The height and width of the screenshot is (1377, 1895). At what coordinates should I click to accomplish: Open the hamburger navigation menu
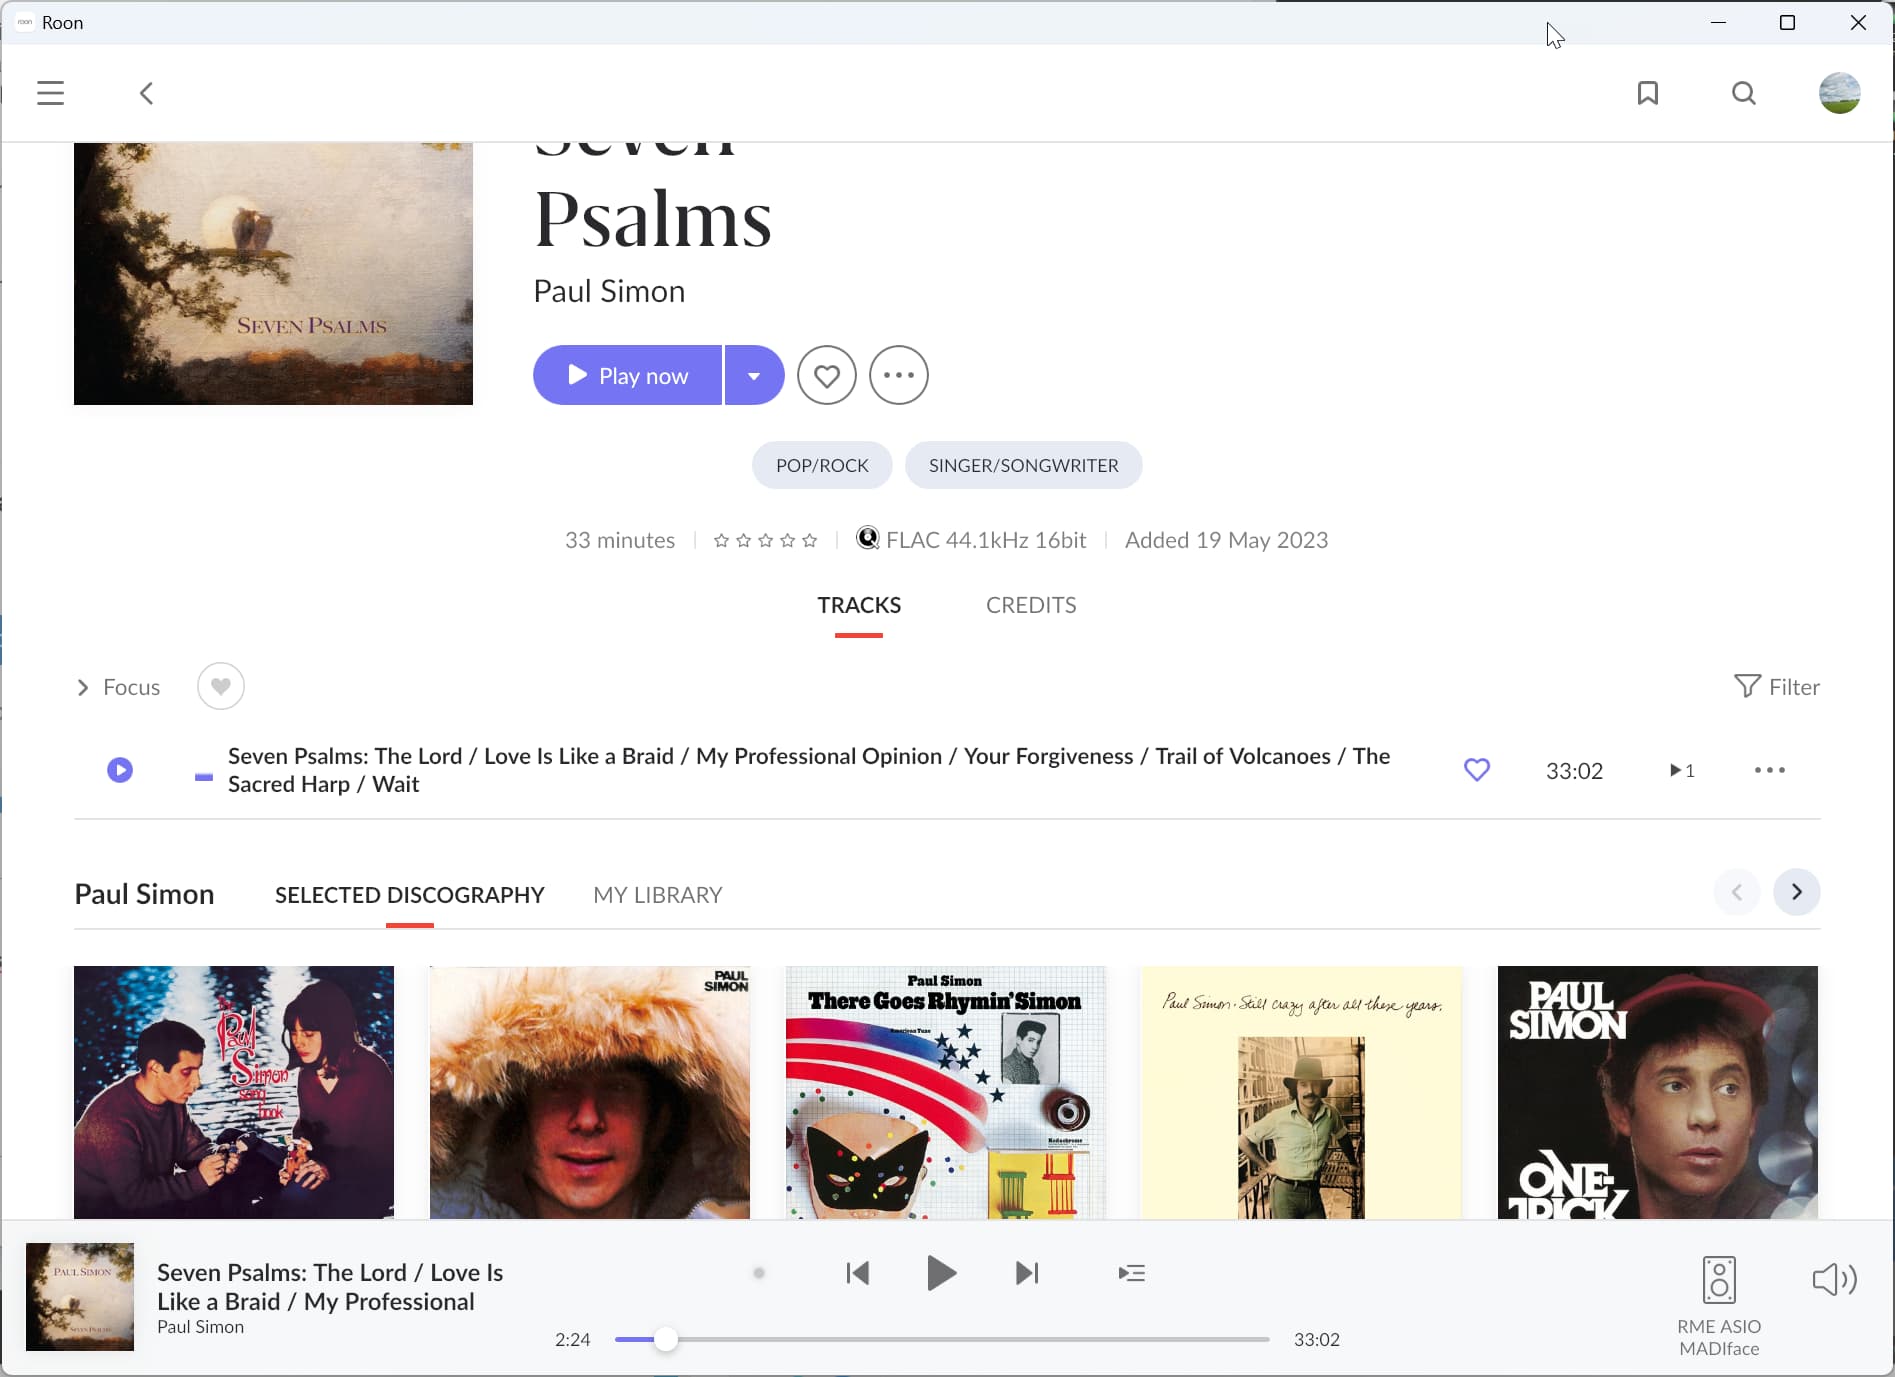click(x=50, y=93)
